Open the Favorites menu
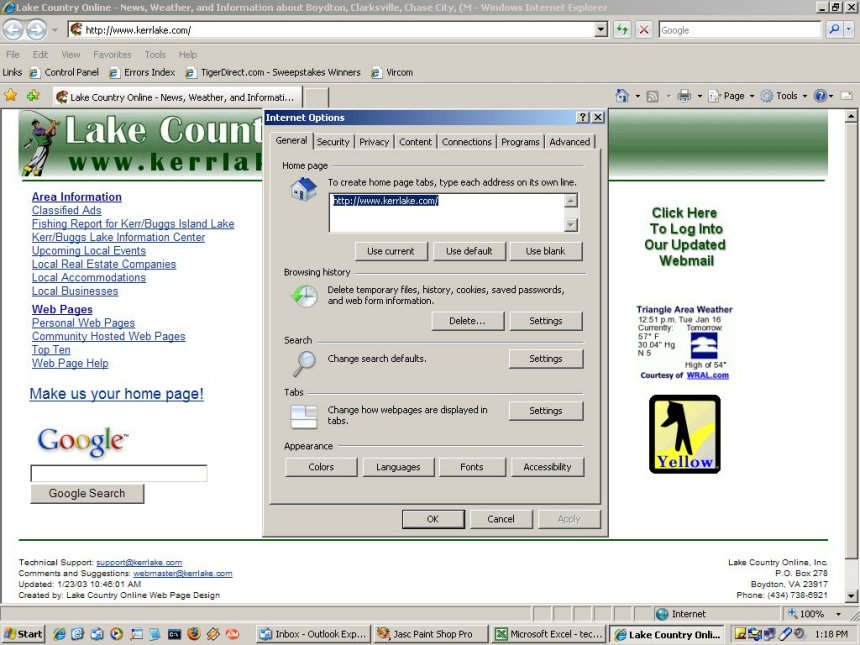This screenshot has width=860, height=645. tap(112, 54)
